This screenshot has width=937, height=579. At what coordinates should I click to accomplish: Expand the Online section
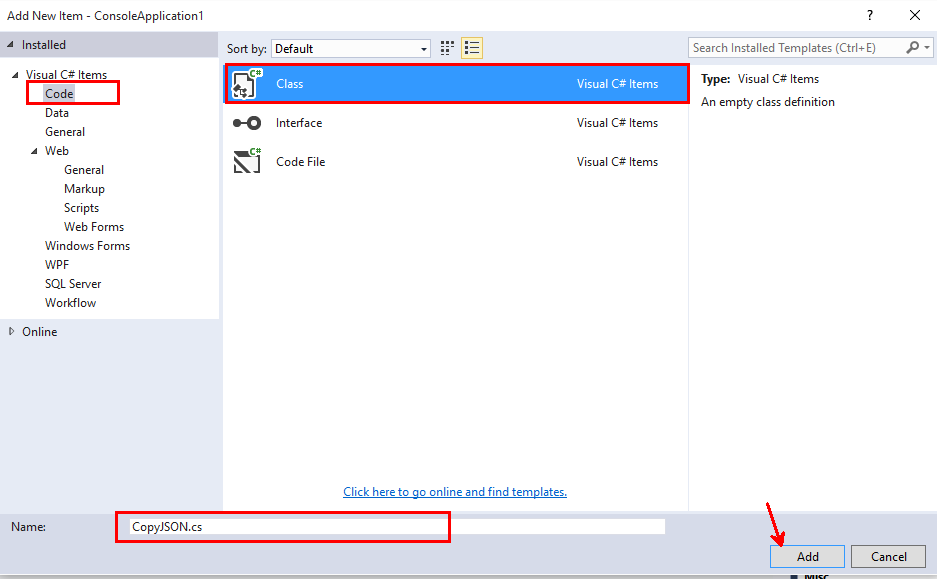coord(11,332)
